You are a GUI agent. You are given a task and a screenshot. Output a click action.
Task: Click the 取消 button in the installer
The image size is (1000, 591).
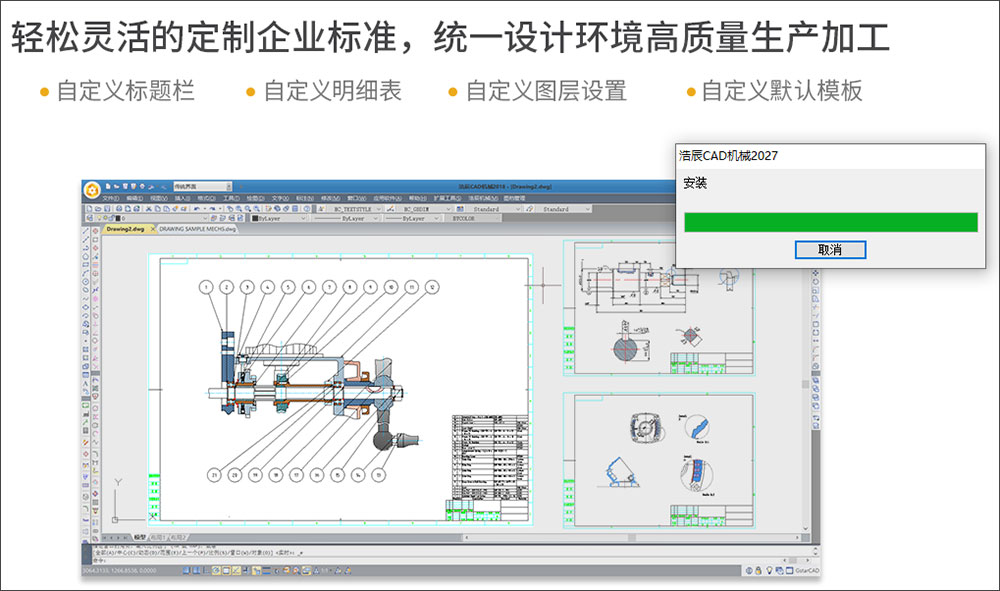pos(830,250)
